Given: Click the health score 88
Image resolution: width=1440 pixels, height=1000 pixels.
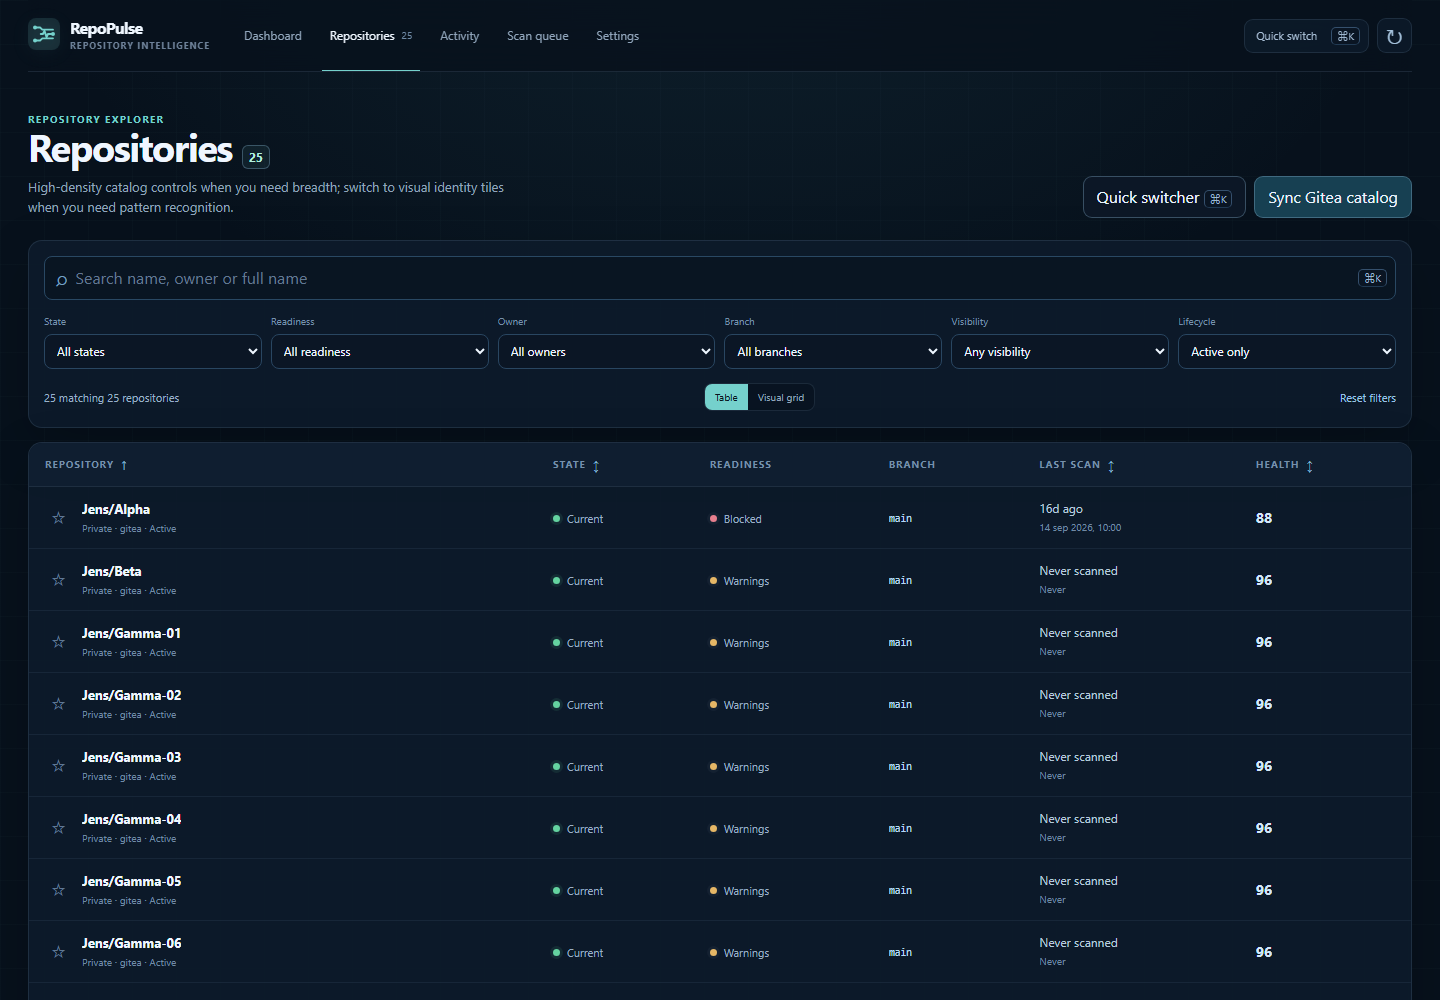Looking at the screenshot, I should tap(1264, 518).
